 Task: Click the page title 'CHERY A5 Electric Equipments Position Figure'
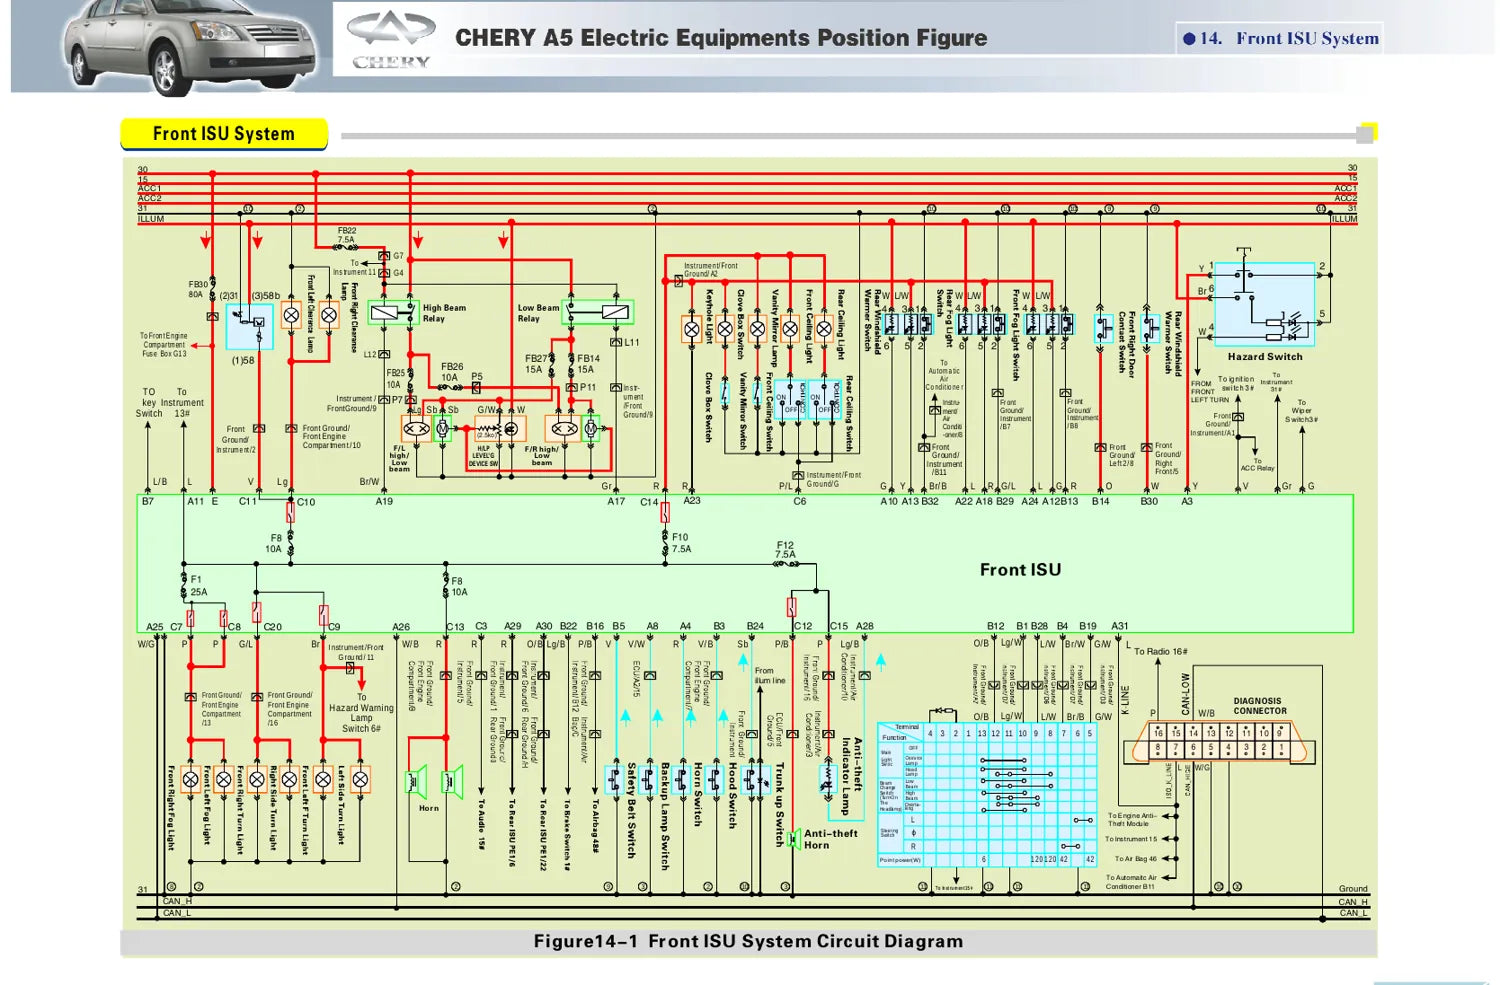click(721, 38)
